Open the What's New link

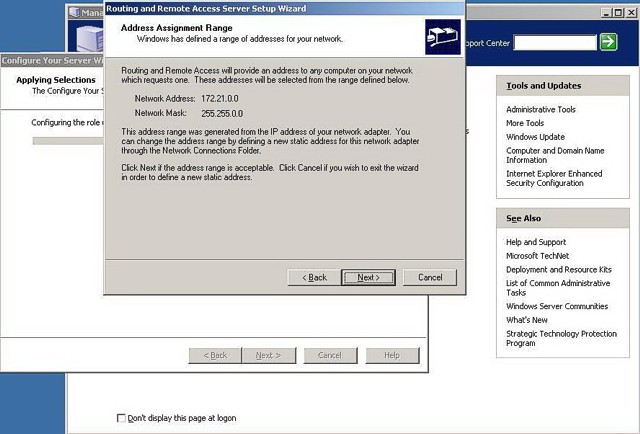pos(527,320)
